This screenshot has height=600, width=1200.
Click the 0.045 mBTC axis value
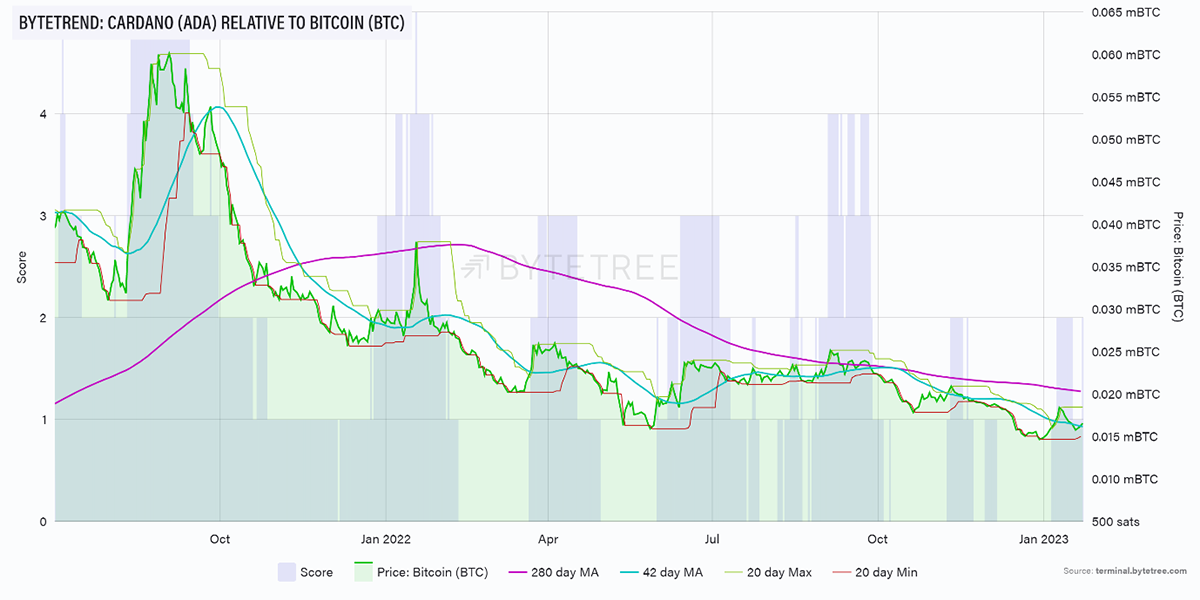pos(1126,182)
